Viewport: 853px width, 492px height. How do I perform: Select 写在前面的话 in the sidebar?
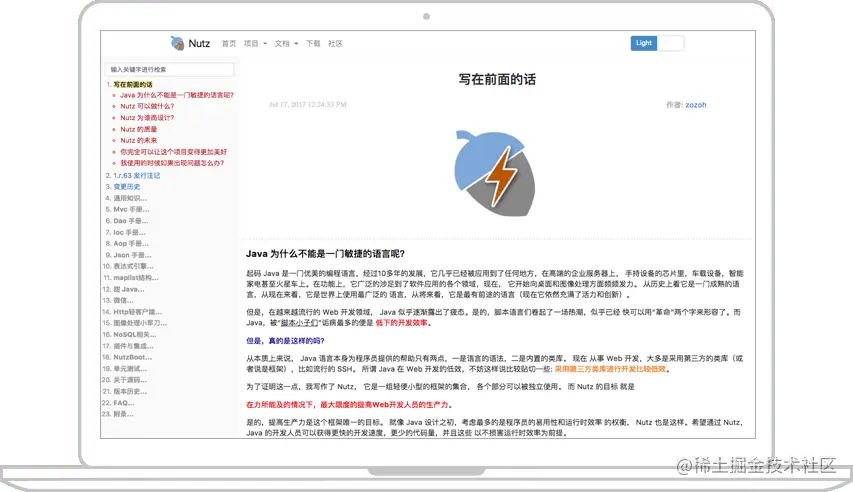coord(133,84)
